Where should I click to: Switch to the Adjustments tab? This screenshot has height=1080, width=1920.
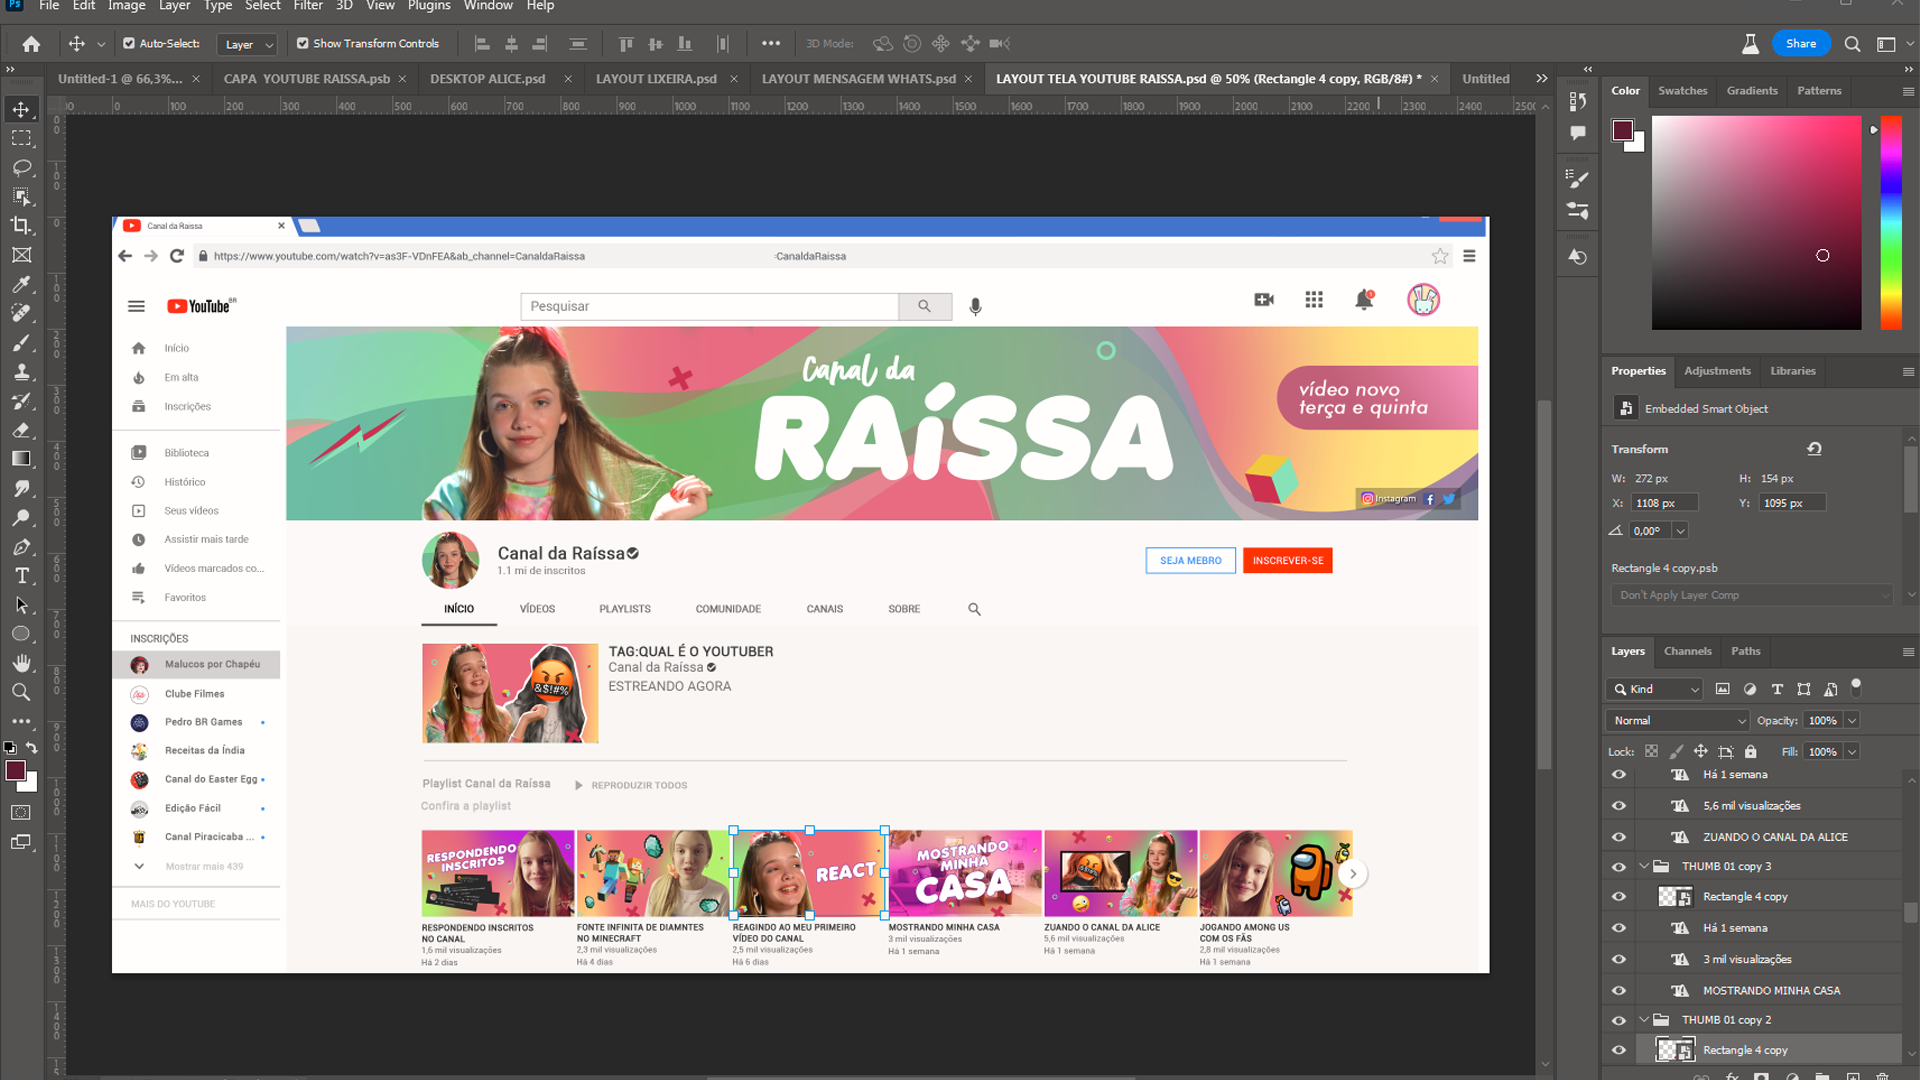pyautogui.click(x=1717, y=371)
